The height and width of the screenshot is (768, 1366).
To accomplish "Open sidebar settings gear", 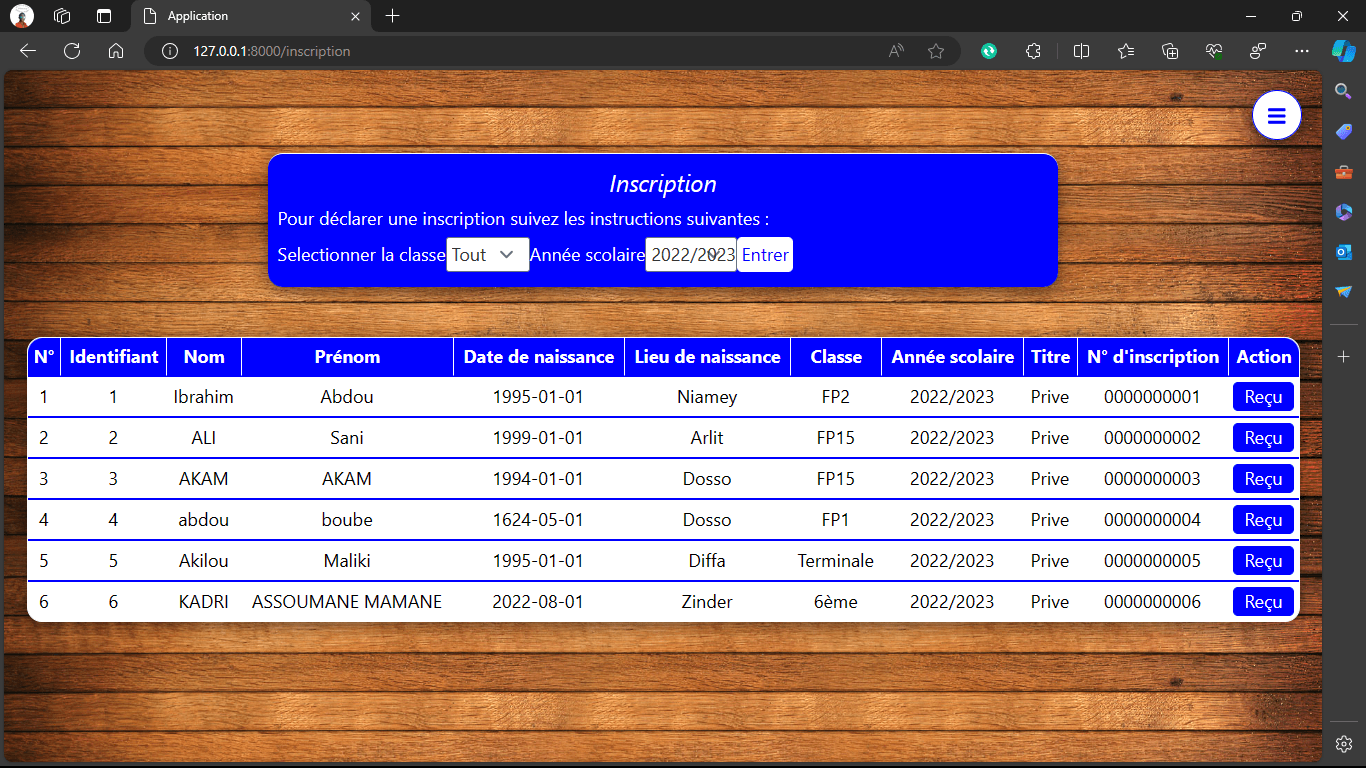I will click(1344, 744).
